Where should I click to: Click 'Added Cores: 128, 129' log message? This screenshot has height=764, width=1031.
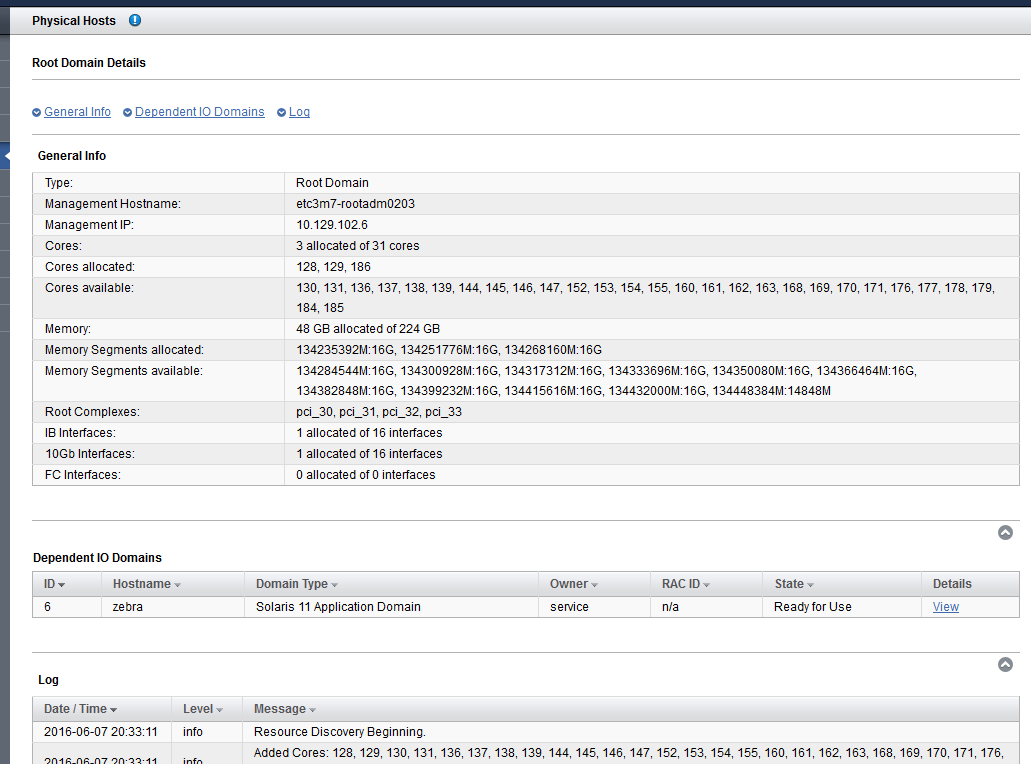point(628,753)
